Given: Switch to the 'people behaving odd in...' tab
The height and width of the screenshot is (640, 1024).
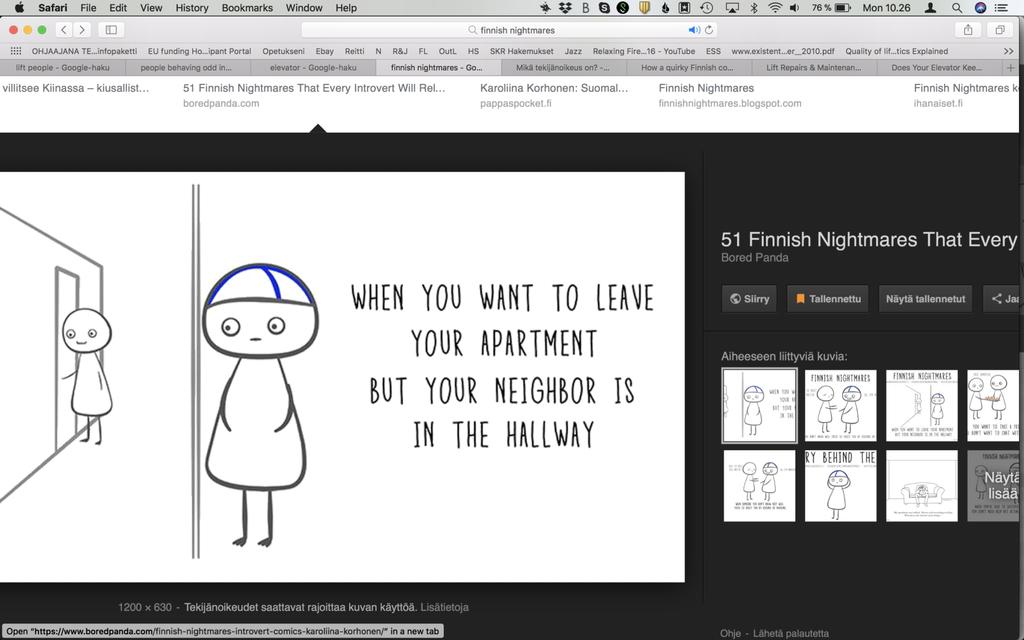Looking at the screenshot, I should [x=186, y=67].
